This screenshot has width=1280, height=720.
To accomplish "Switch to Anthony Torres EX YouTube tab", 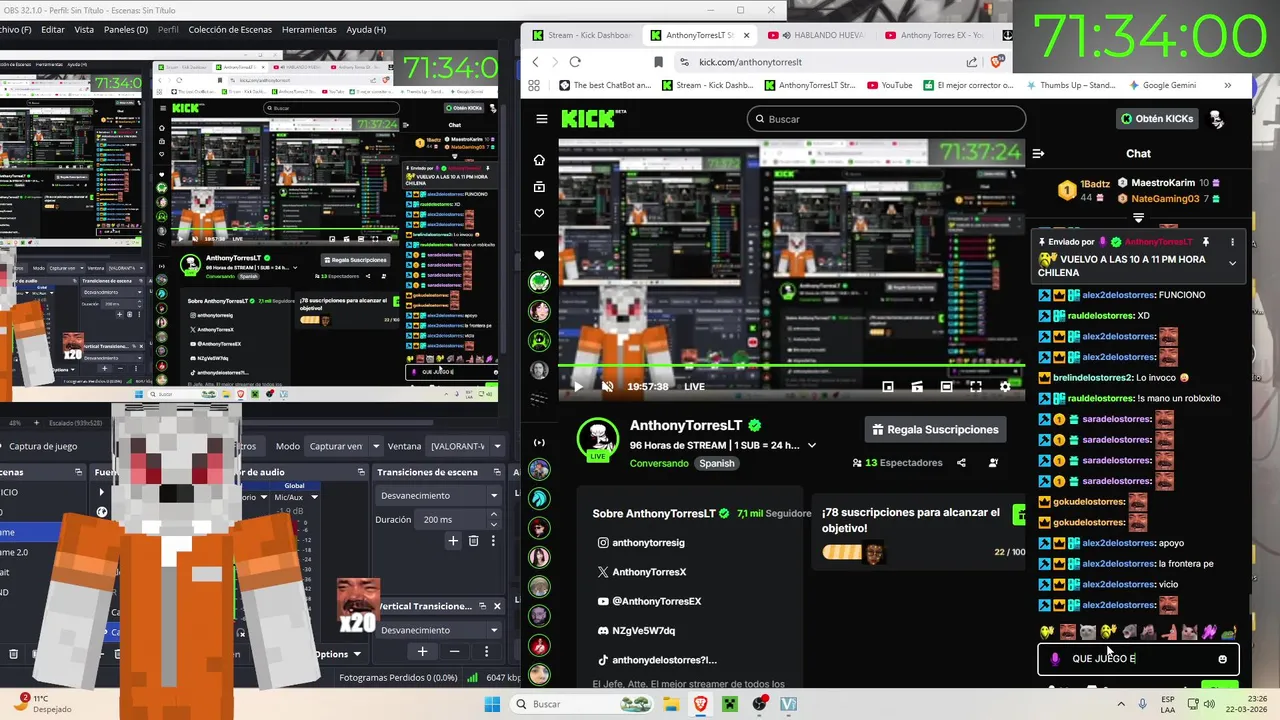I will 935,35.
